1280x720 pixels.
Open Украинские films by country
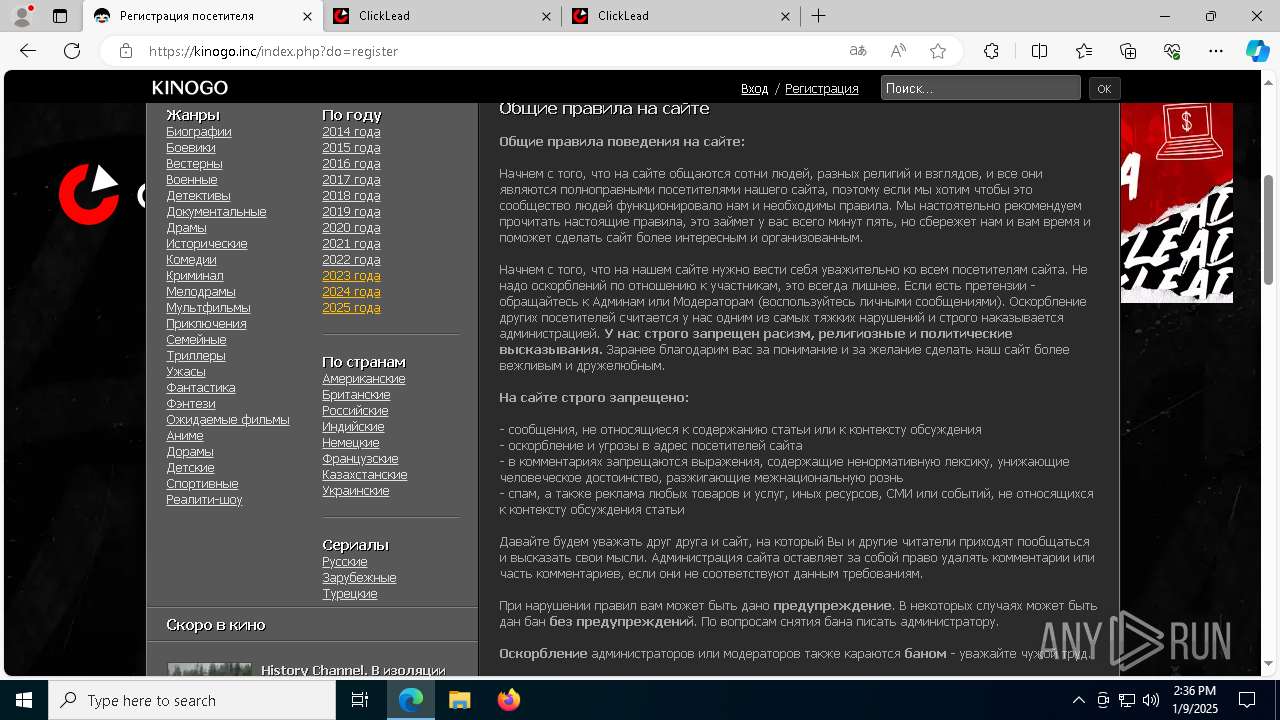(356, 490)
